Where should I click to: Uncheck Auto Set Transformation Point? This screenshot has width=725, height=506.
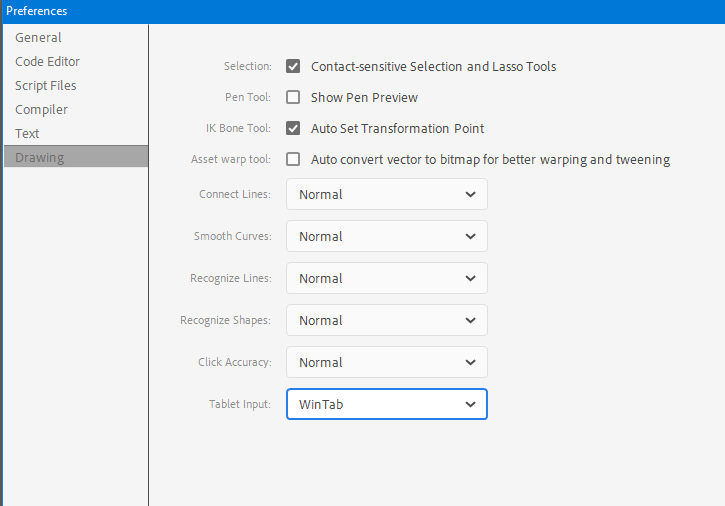coord(293,129)
